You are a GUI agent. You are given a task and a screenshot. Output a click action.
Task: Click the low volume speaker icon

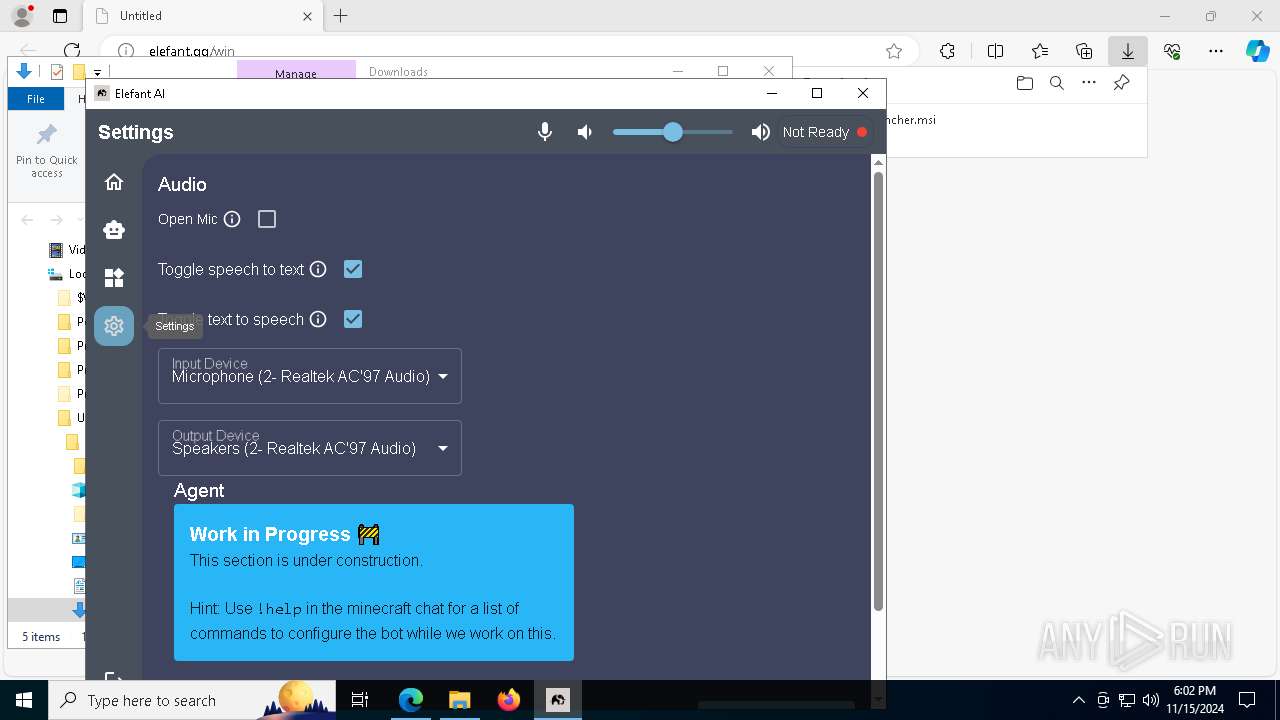coord(585,132)
